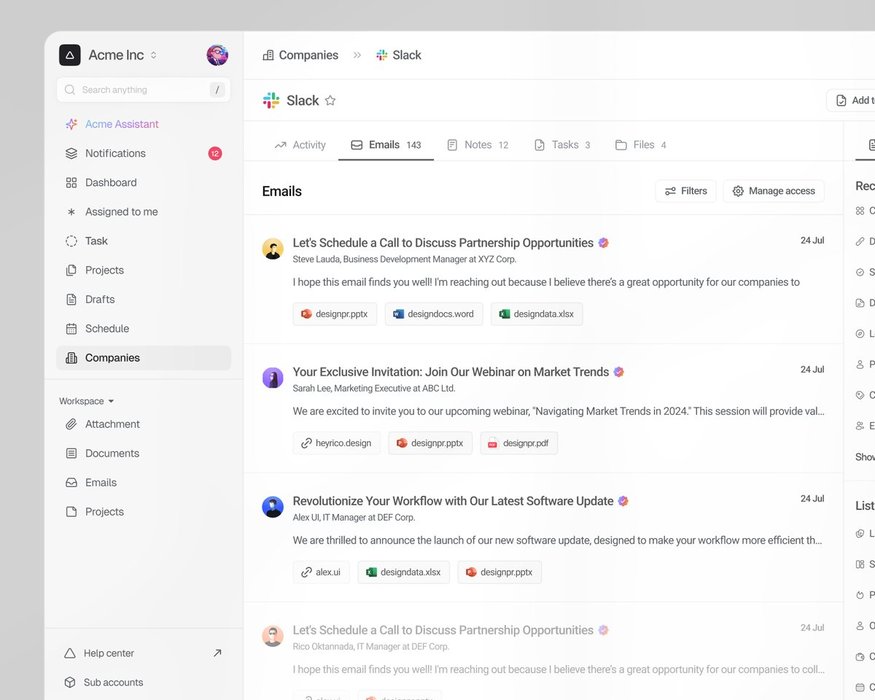Open Acme Assistant sparkle icon
Screen dimensions: 875x700
[x=71, y=125]
